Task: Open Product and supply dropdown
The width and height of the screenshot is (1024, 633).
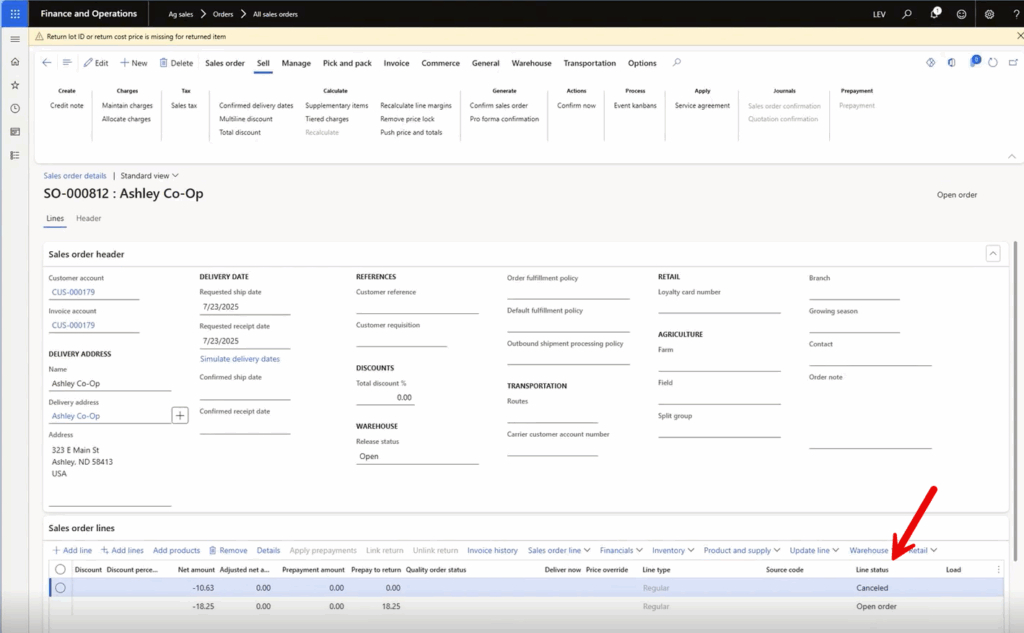Action: tap(742, 551)
